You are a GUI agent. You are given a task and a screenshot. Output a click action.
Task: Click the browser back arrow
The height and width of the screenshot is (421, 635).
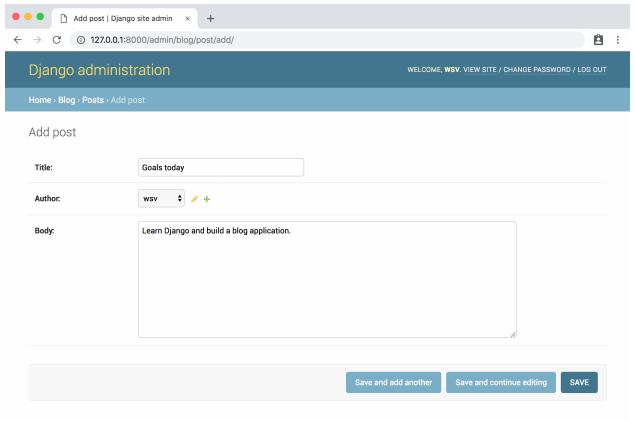click(x=17, y=39)
